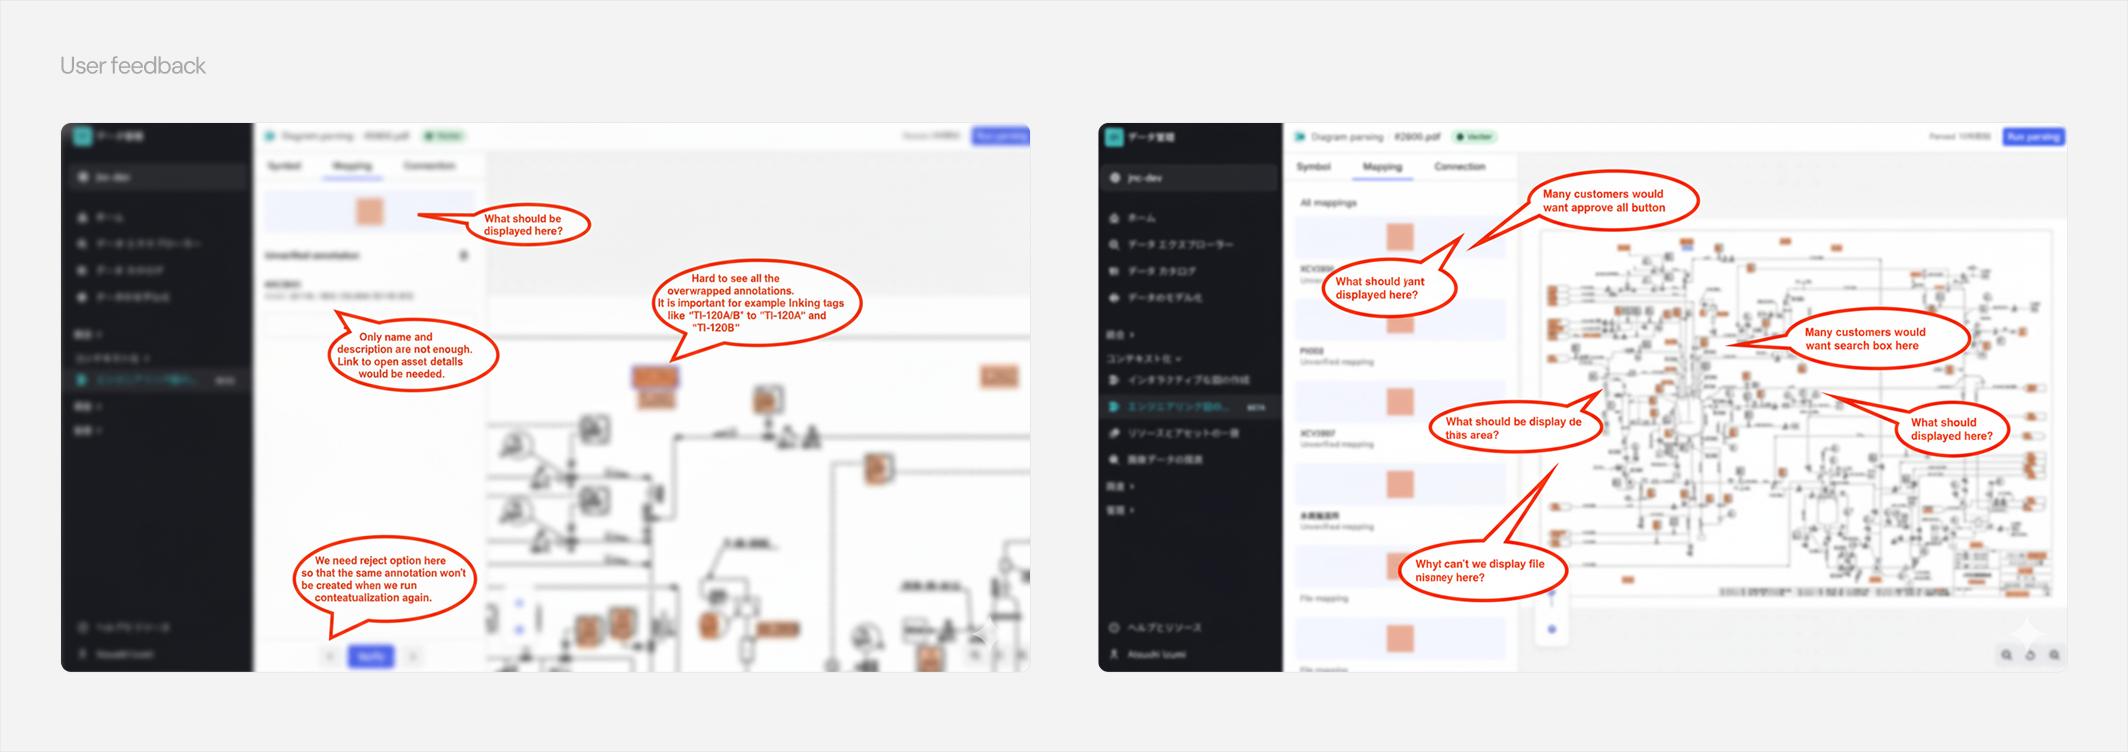The image size is (2128, 752).
Task: Open Connection tab in left mockup
Action: coord(430,166)
